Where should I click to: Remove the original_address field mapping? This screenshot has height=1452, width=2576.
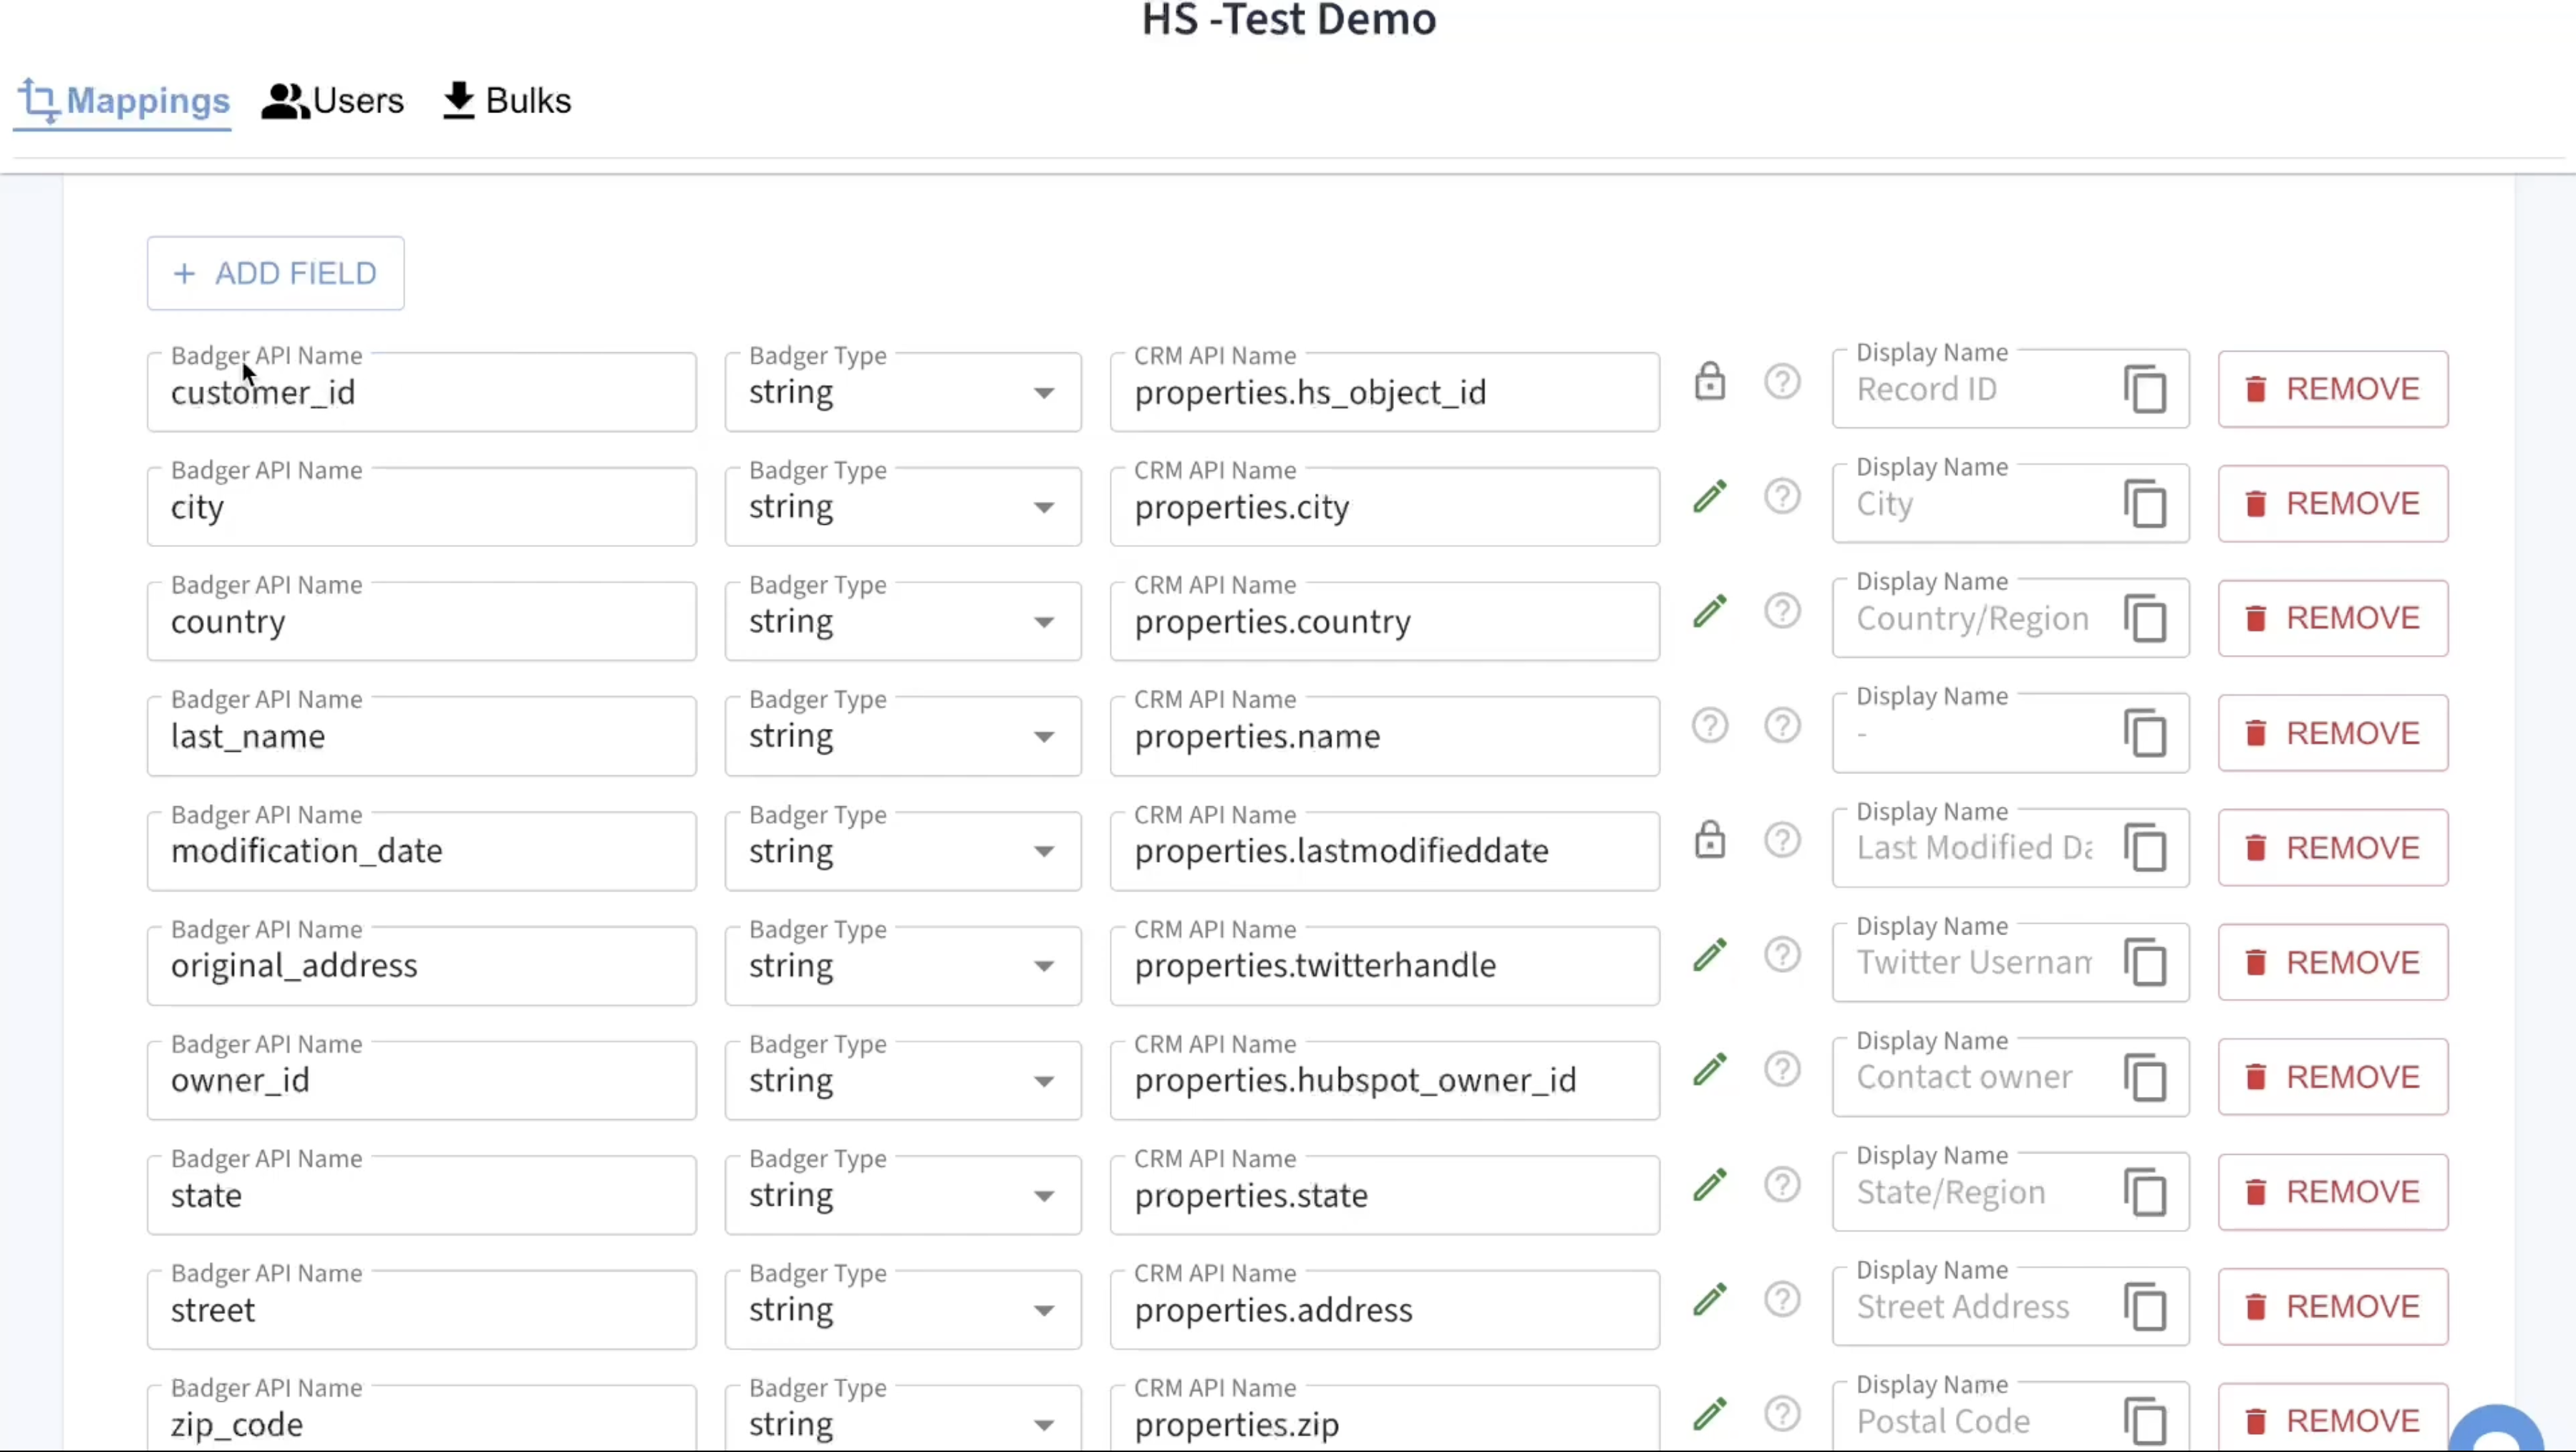[2332, 963]
